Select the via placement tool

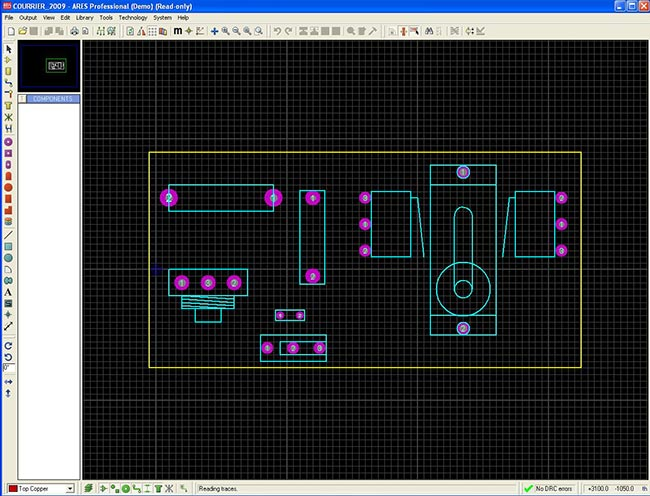[x=8, y=94]
